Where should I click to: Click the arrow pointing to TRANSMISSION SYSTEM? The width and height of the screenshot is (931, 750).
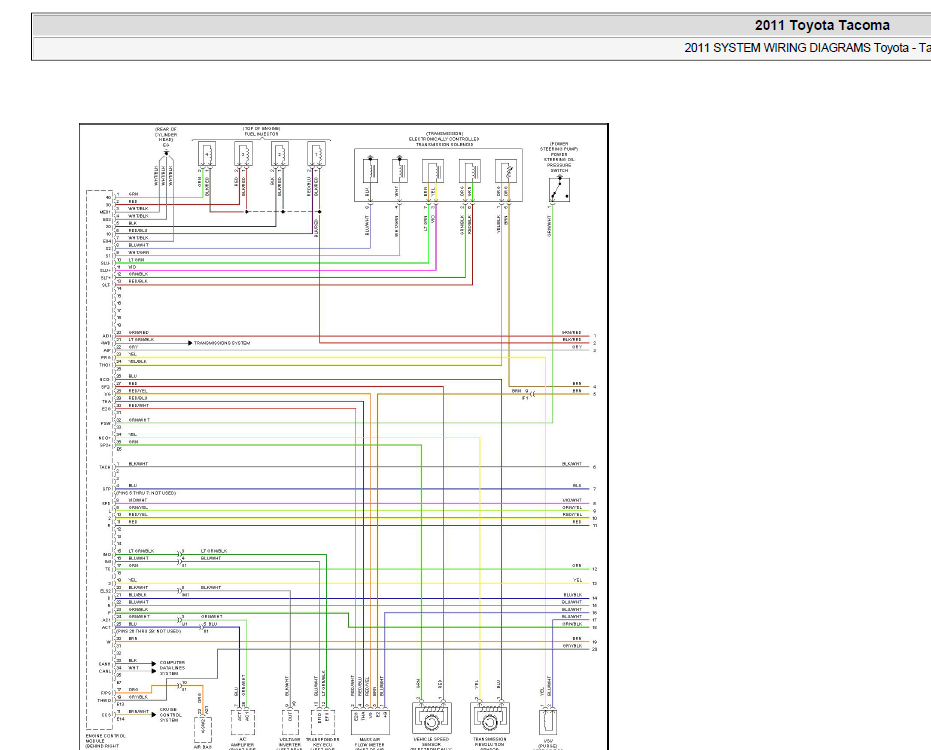coord(190,343)
